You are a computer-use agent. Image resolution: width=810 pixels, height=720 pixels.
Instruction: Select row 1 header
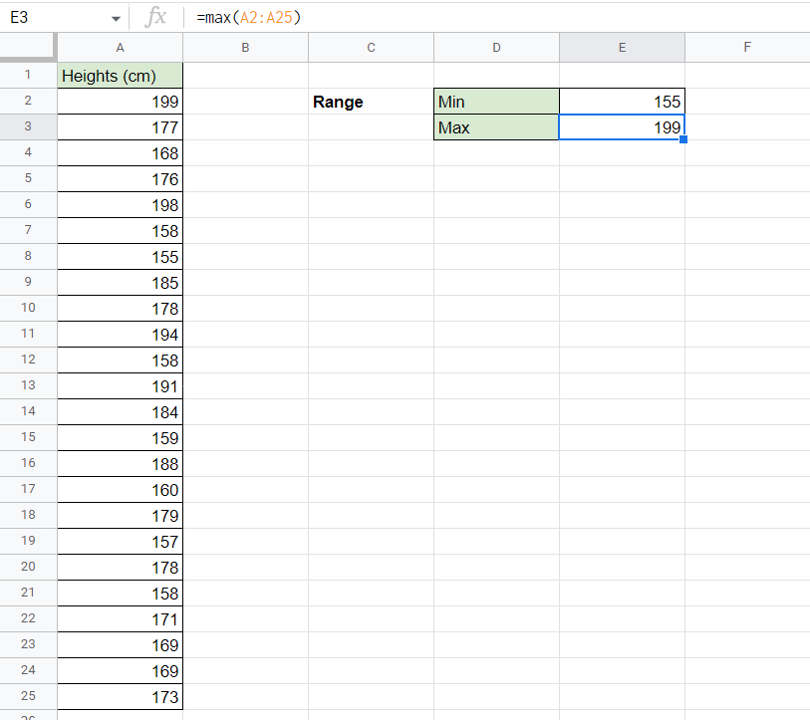click(x=28, y=75)
